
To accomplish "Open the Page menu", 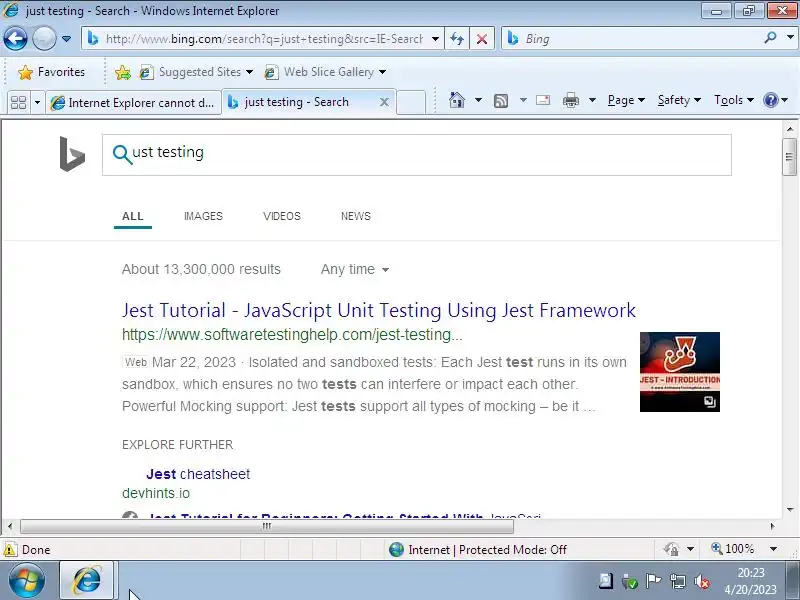I will tap(626, 100).
